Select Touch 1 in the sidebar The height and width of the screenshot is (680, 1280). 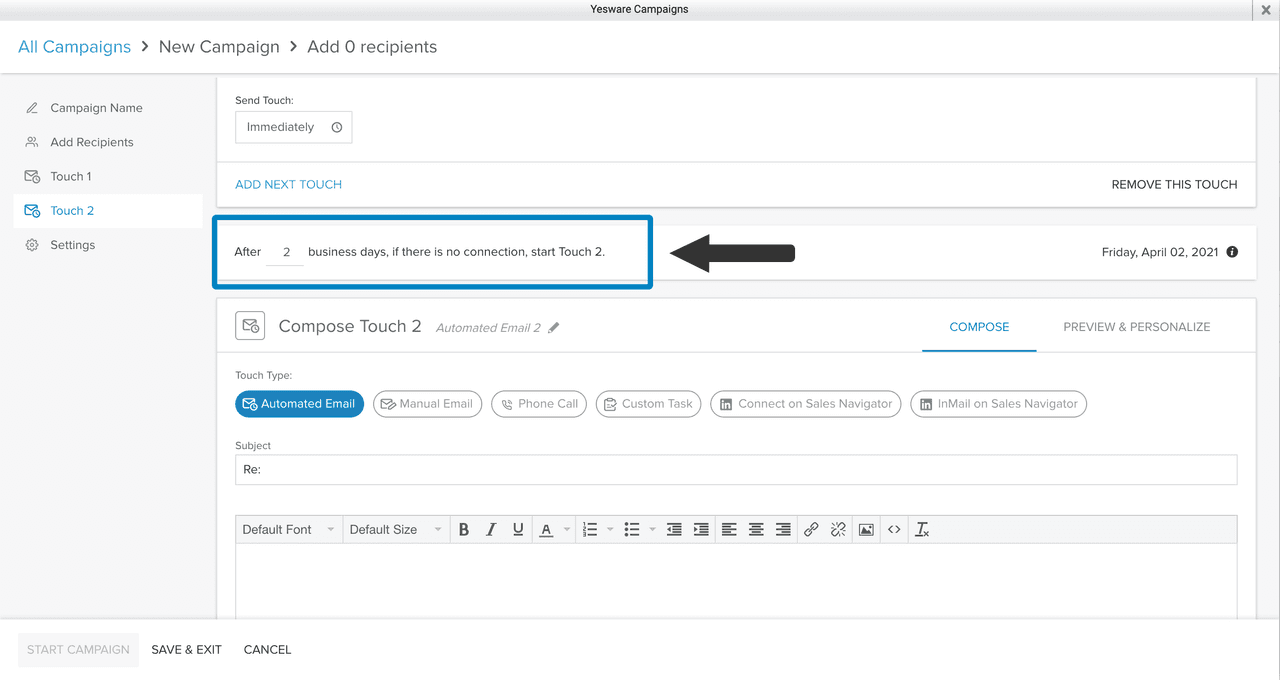pos(71,176)
